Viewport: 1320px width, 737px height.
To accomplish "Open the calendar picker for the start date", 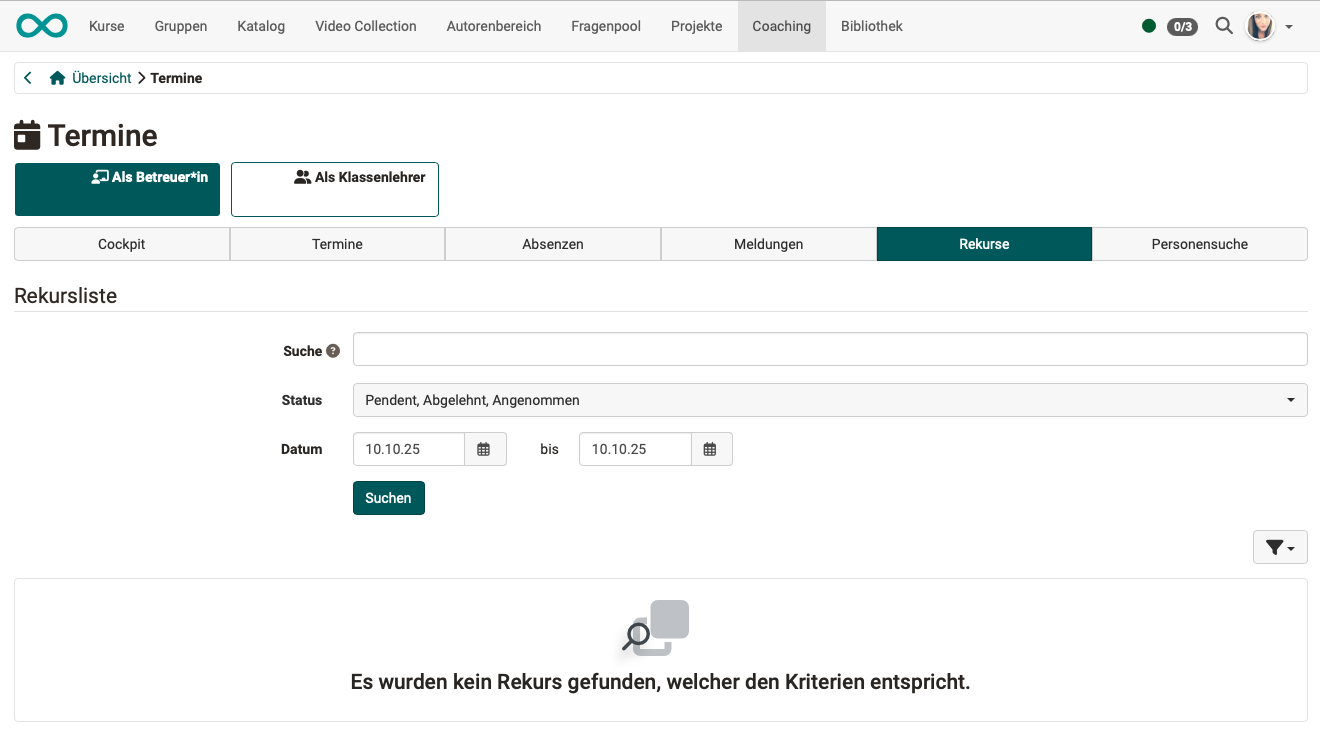I will [x=485, y=449].
